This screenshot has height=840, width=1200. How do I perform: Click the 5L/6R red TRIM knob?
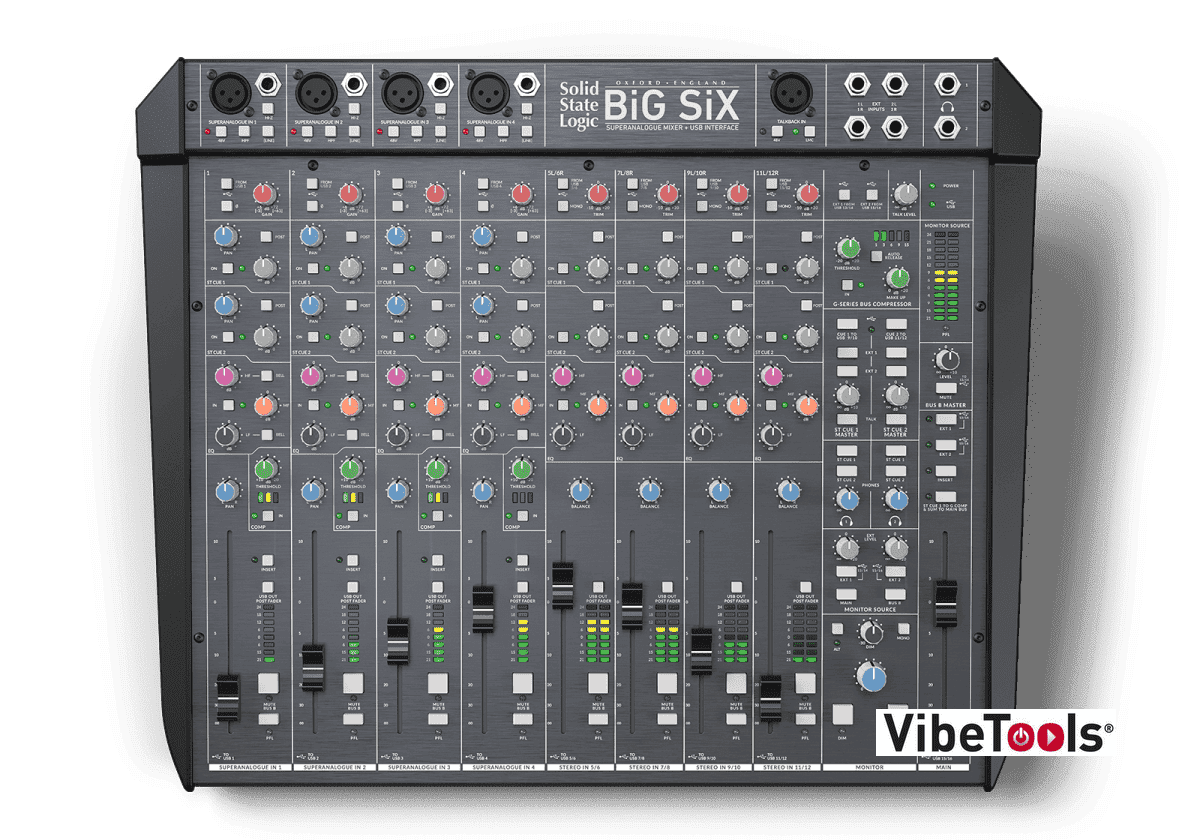(598, 193)
